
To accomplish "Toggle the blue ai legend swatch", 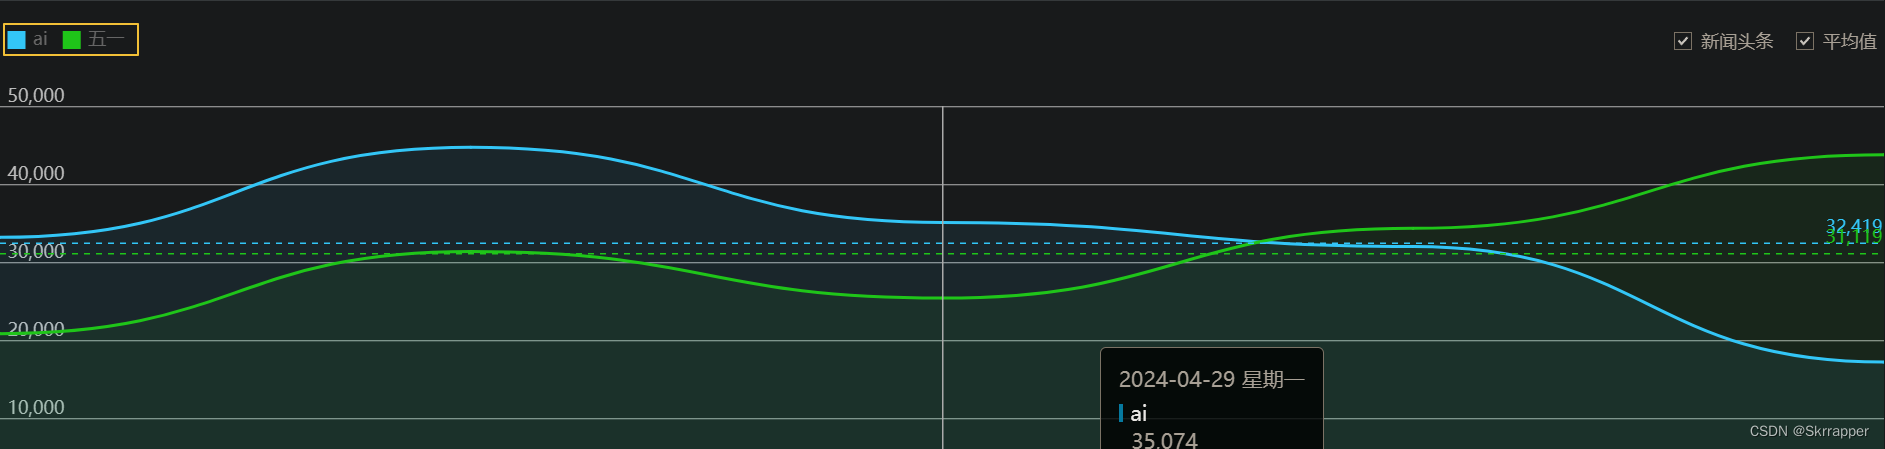I will point(16,40).
